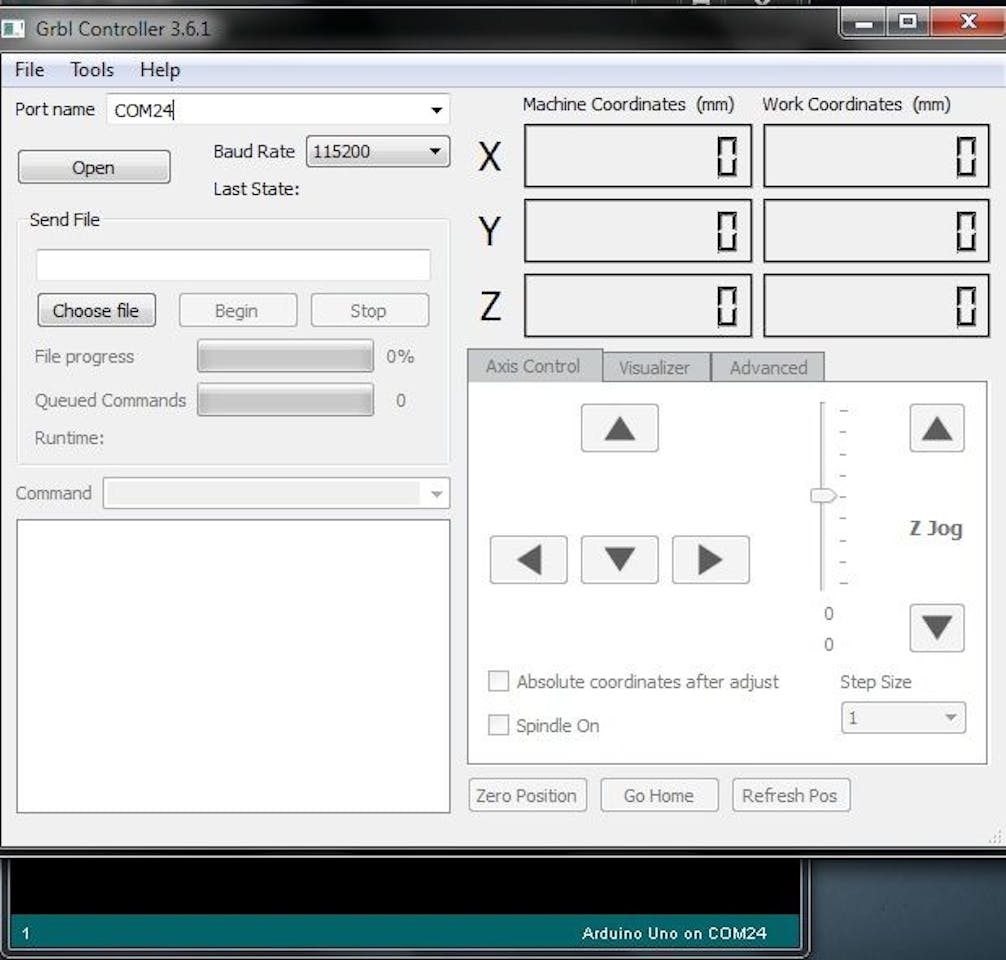Click the Z Jog up arrow

pos(936,429)
